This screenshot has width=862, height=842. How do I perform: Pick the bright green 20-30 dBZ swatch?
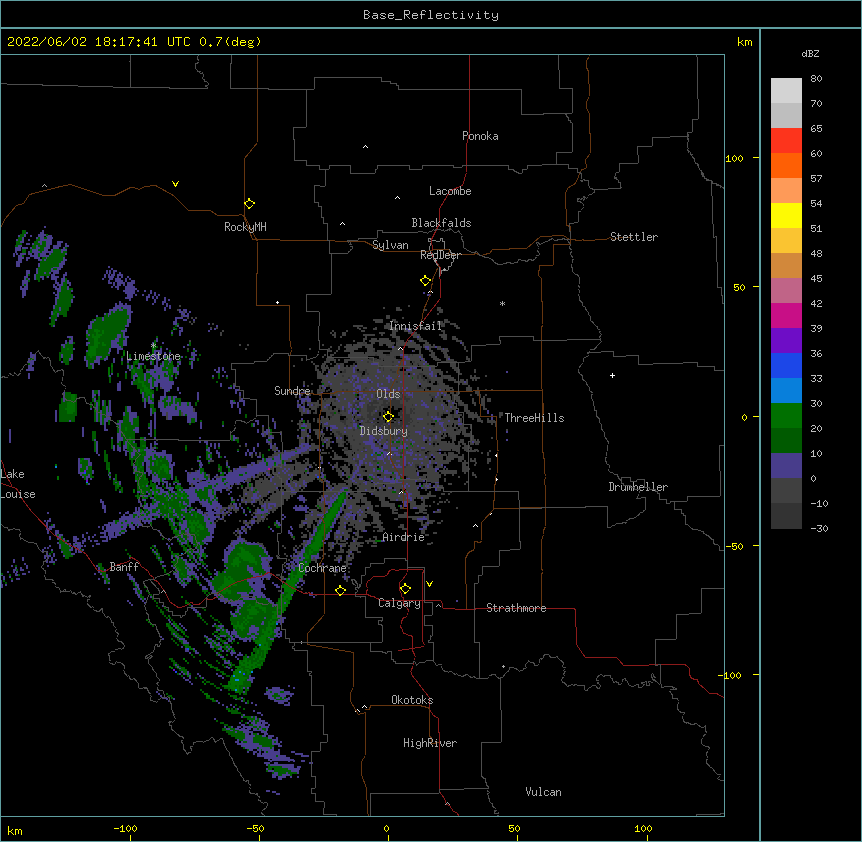(786, 416)
